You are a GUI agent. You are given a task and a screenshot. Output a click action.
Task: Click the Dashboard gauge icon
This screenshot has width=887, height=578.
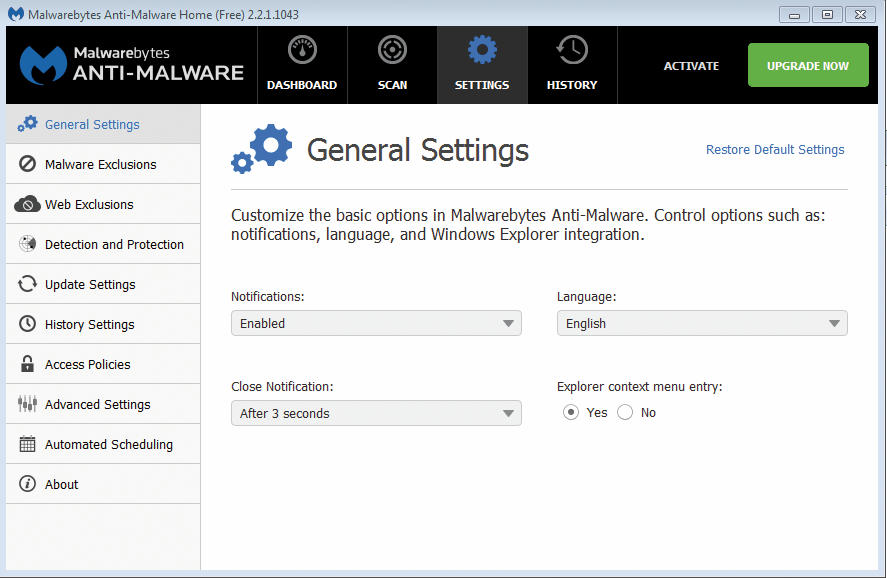click(302, 50)
